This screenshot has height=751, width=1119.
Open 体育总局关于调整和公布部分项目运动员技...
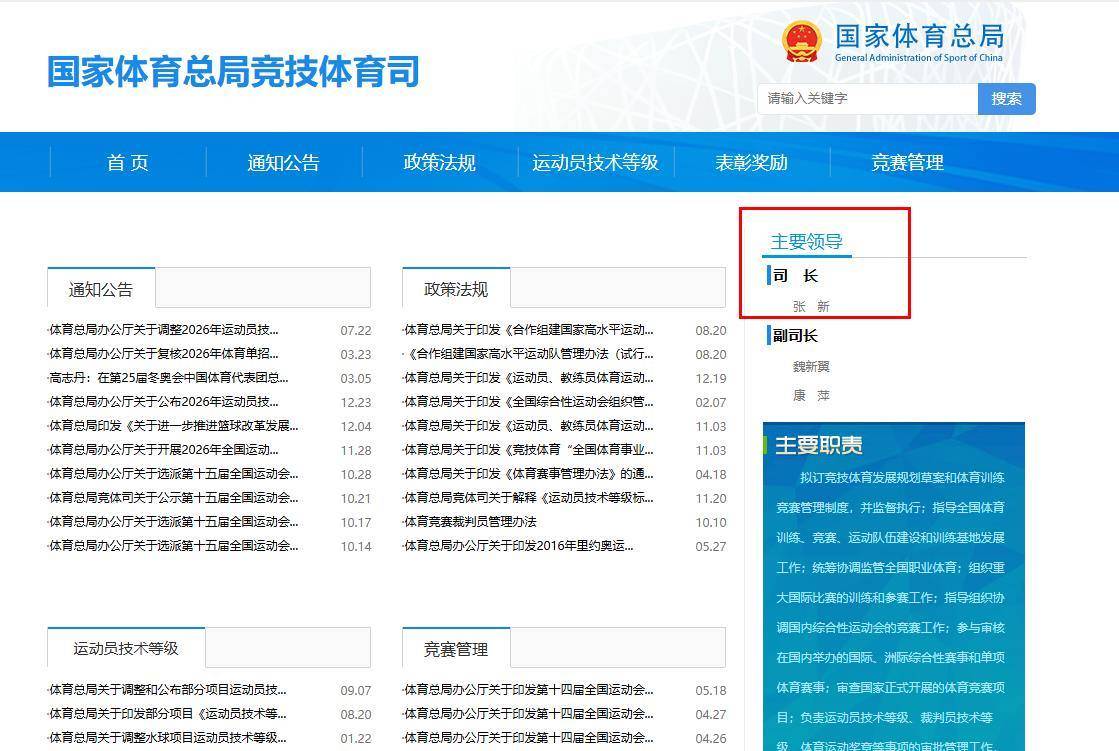coord(168,690)
